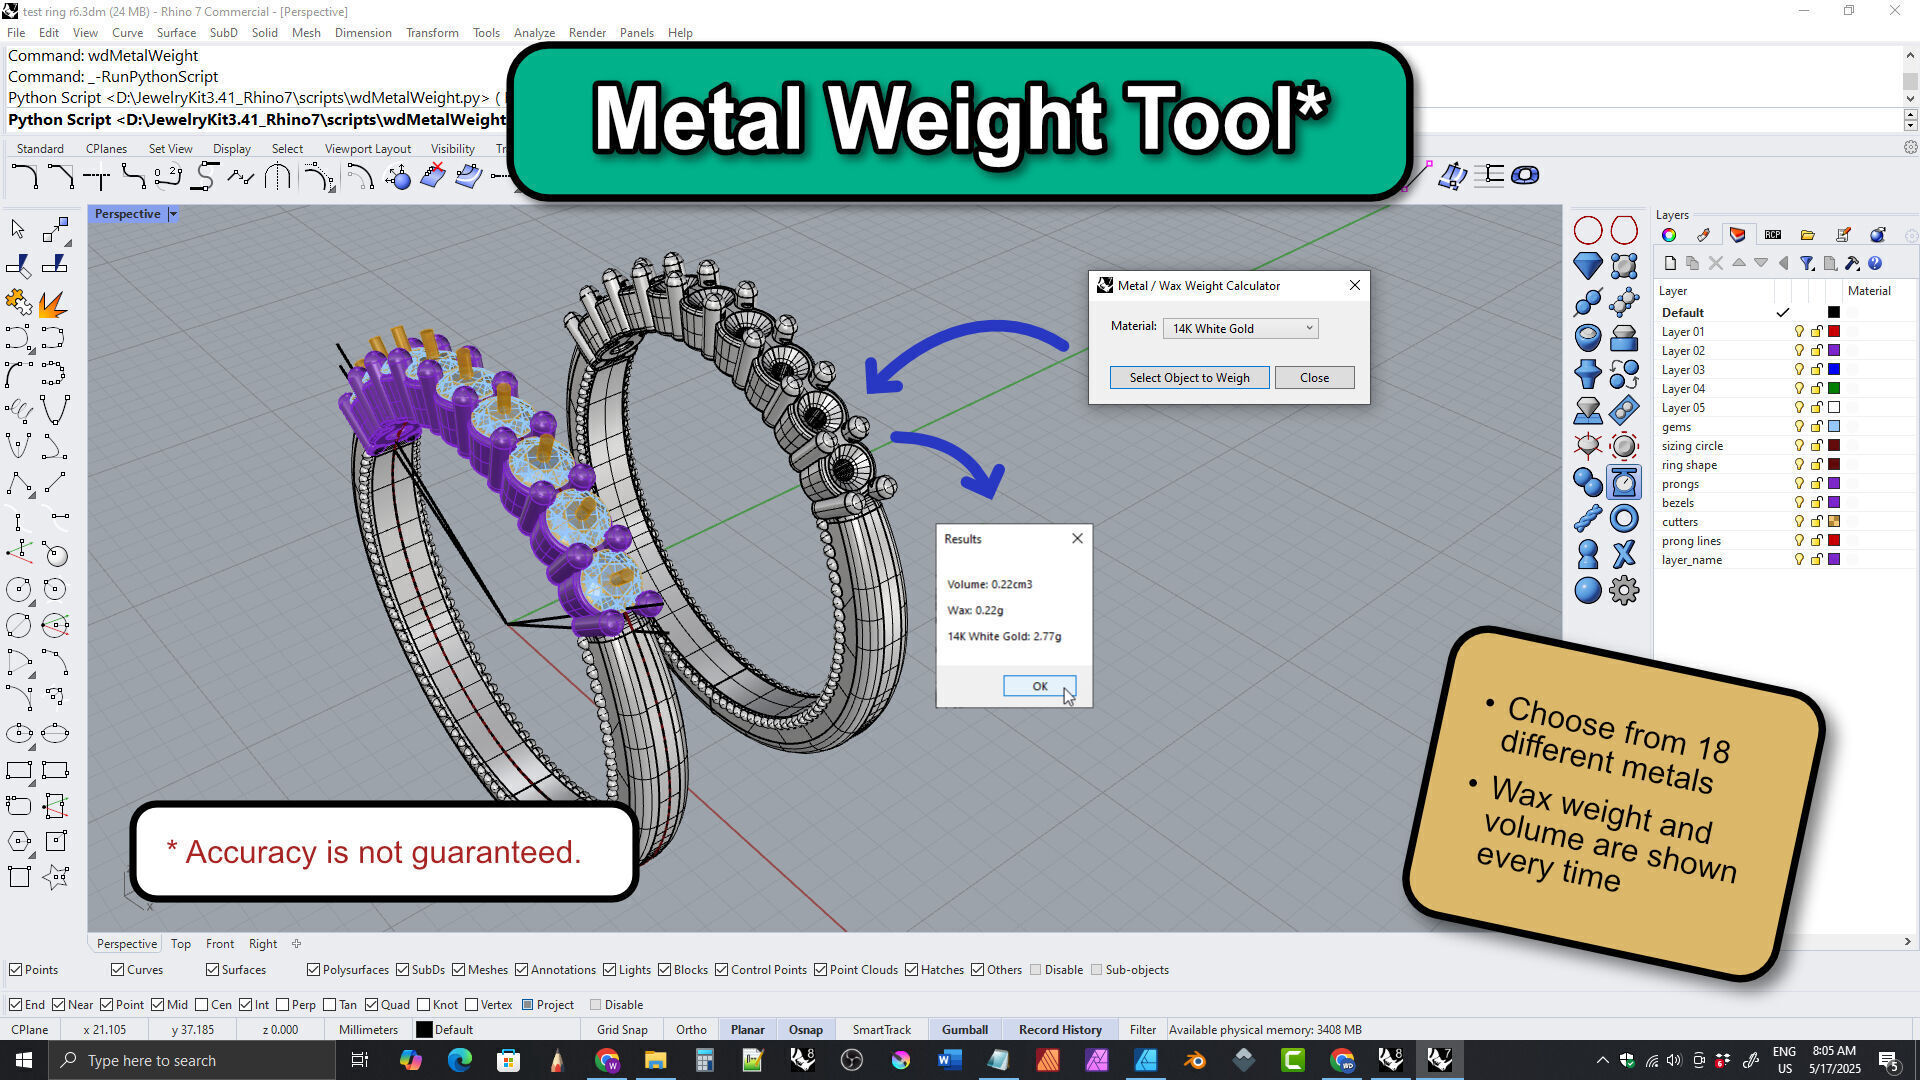
Task: Switch to the Materials color-wheel panel icon
Action: 1669,235
